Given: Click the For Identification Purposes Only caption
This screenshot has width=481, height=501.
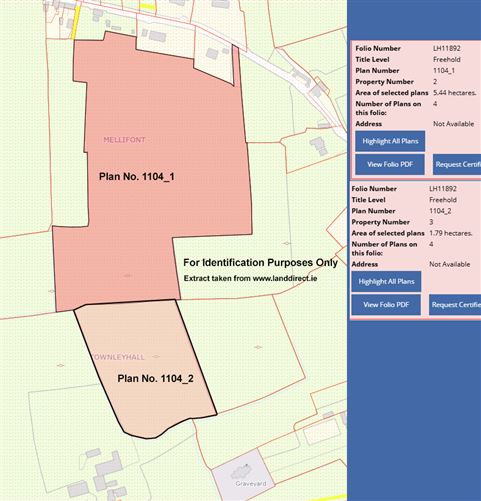Looking at the screenshot, I should coord(261,263).
